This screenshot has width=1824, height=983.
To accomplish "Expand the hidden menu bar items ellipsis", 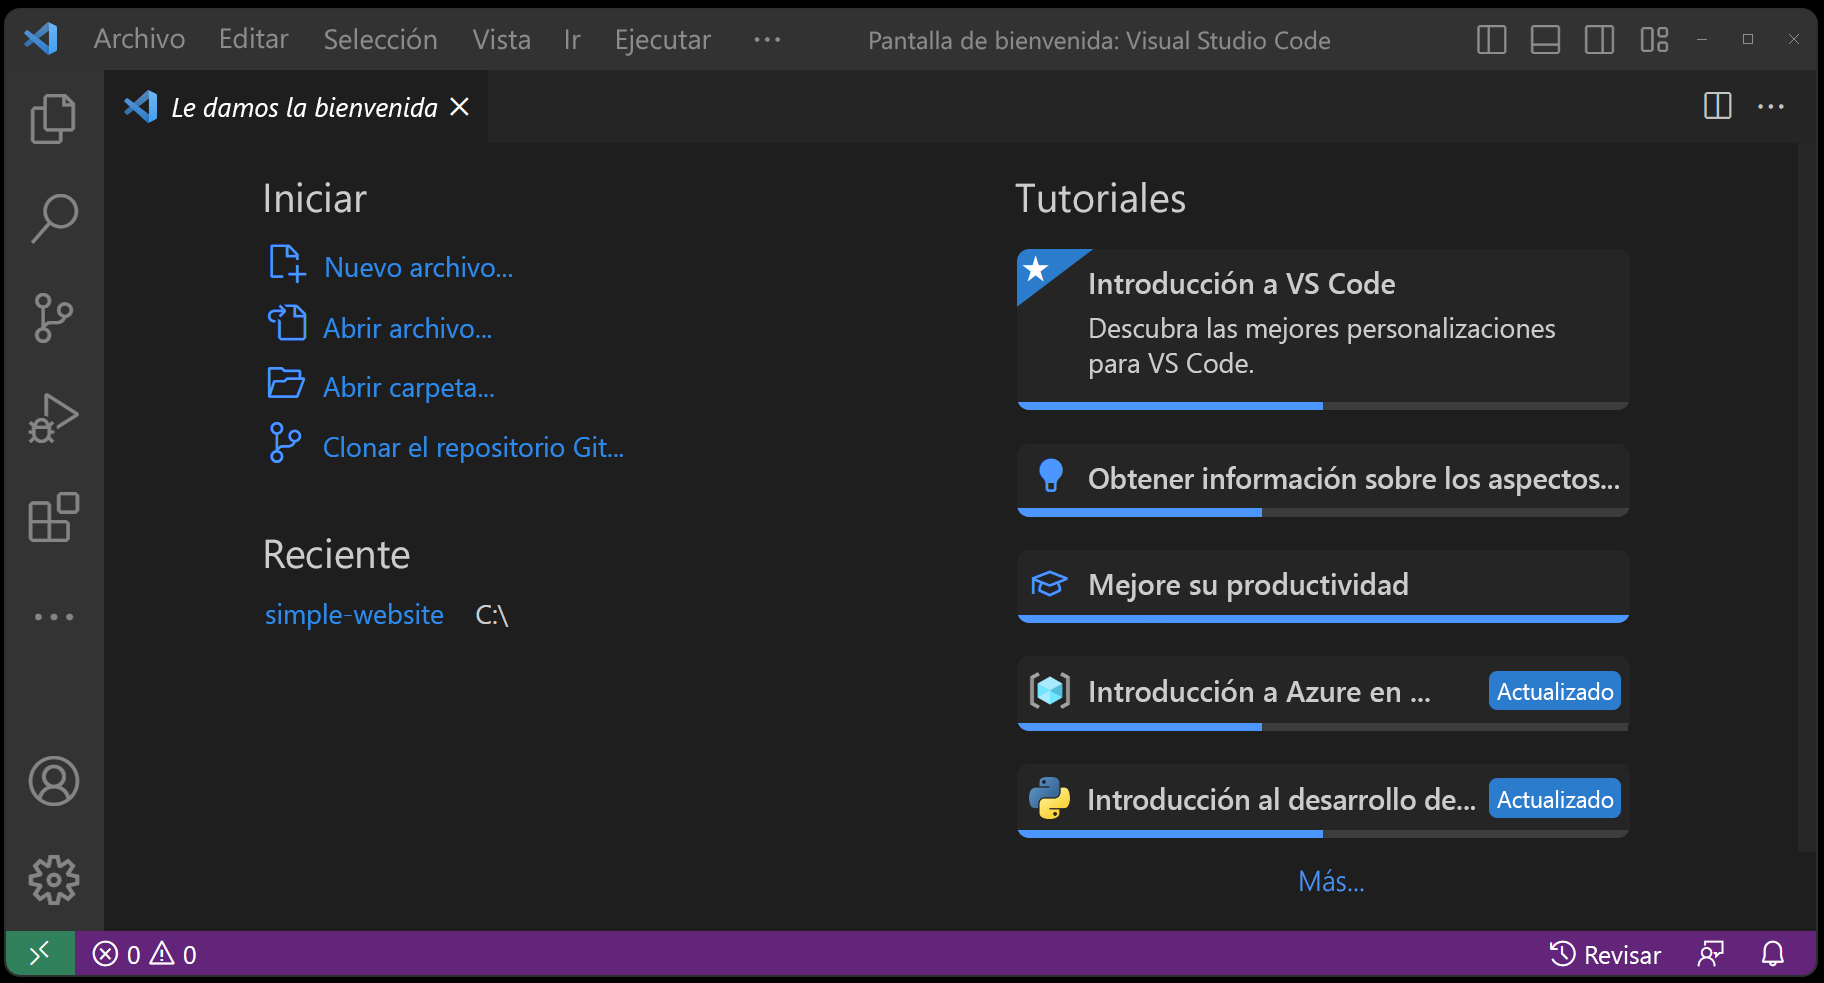I will pyautogui.click(x=767, y=40).
